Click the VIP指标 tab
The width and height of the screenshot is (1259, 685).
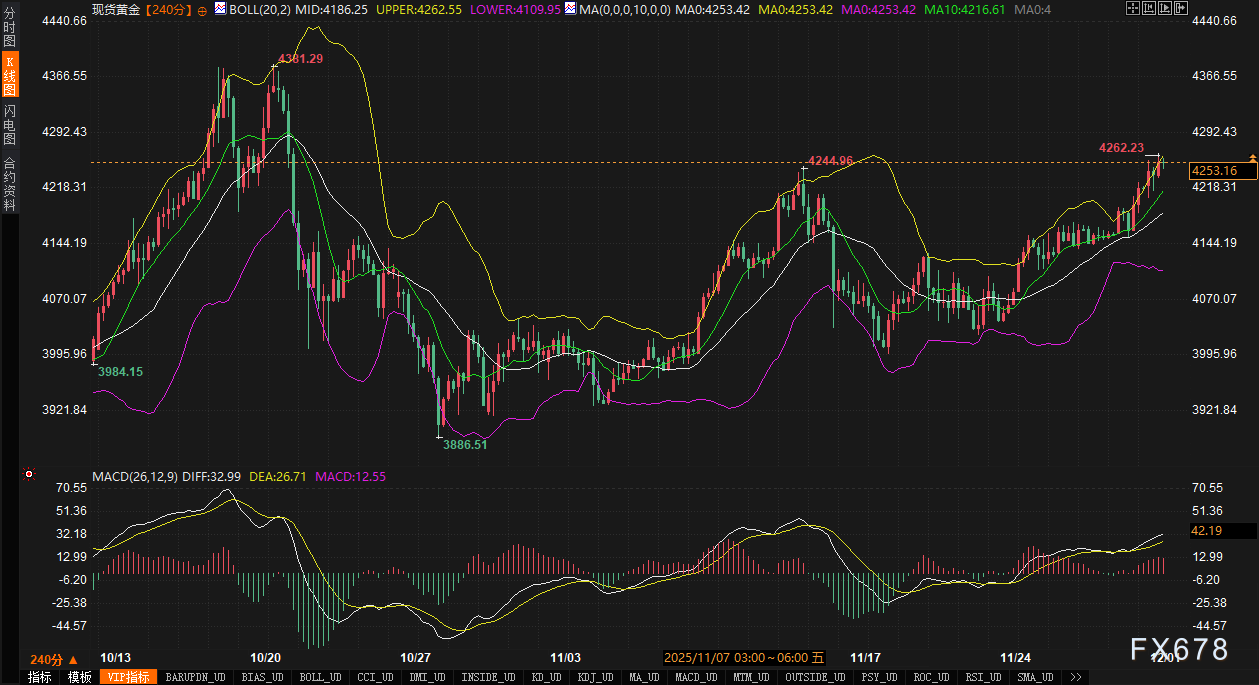point(128,677)
